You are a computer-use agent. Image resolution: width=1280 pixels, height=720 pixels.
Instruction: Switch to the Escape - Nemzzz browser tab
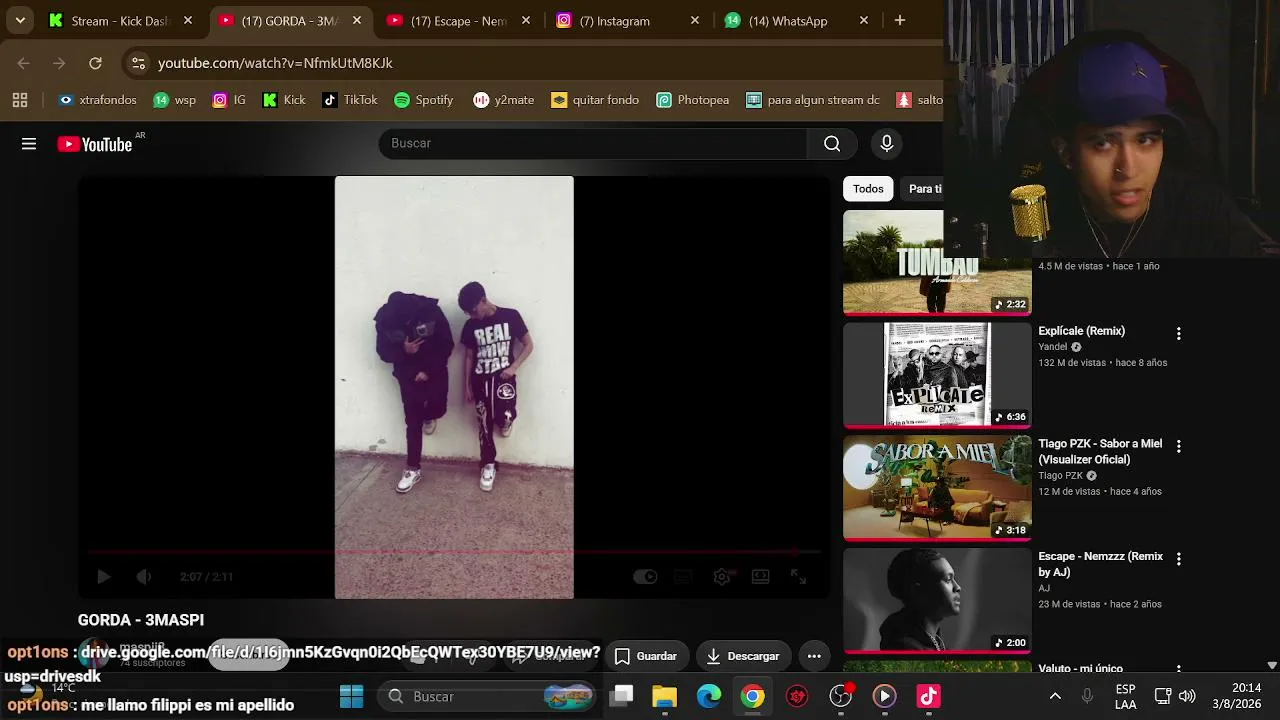tap(461, 21)
